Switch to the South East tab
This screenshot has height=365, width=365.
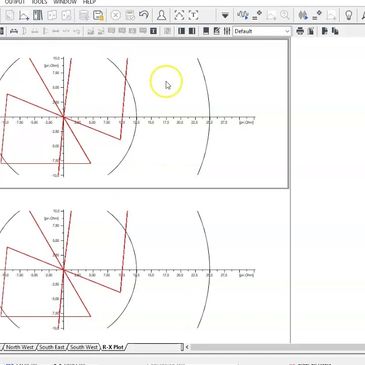pyautogui.click(x=51, y=347)
